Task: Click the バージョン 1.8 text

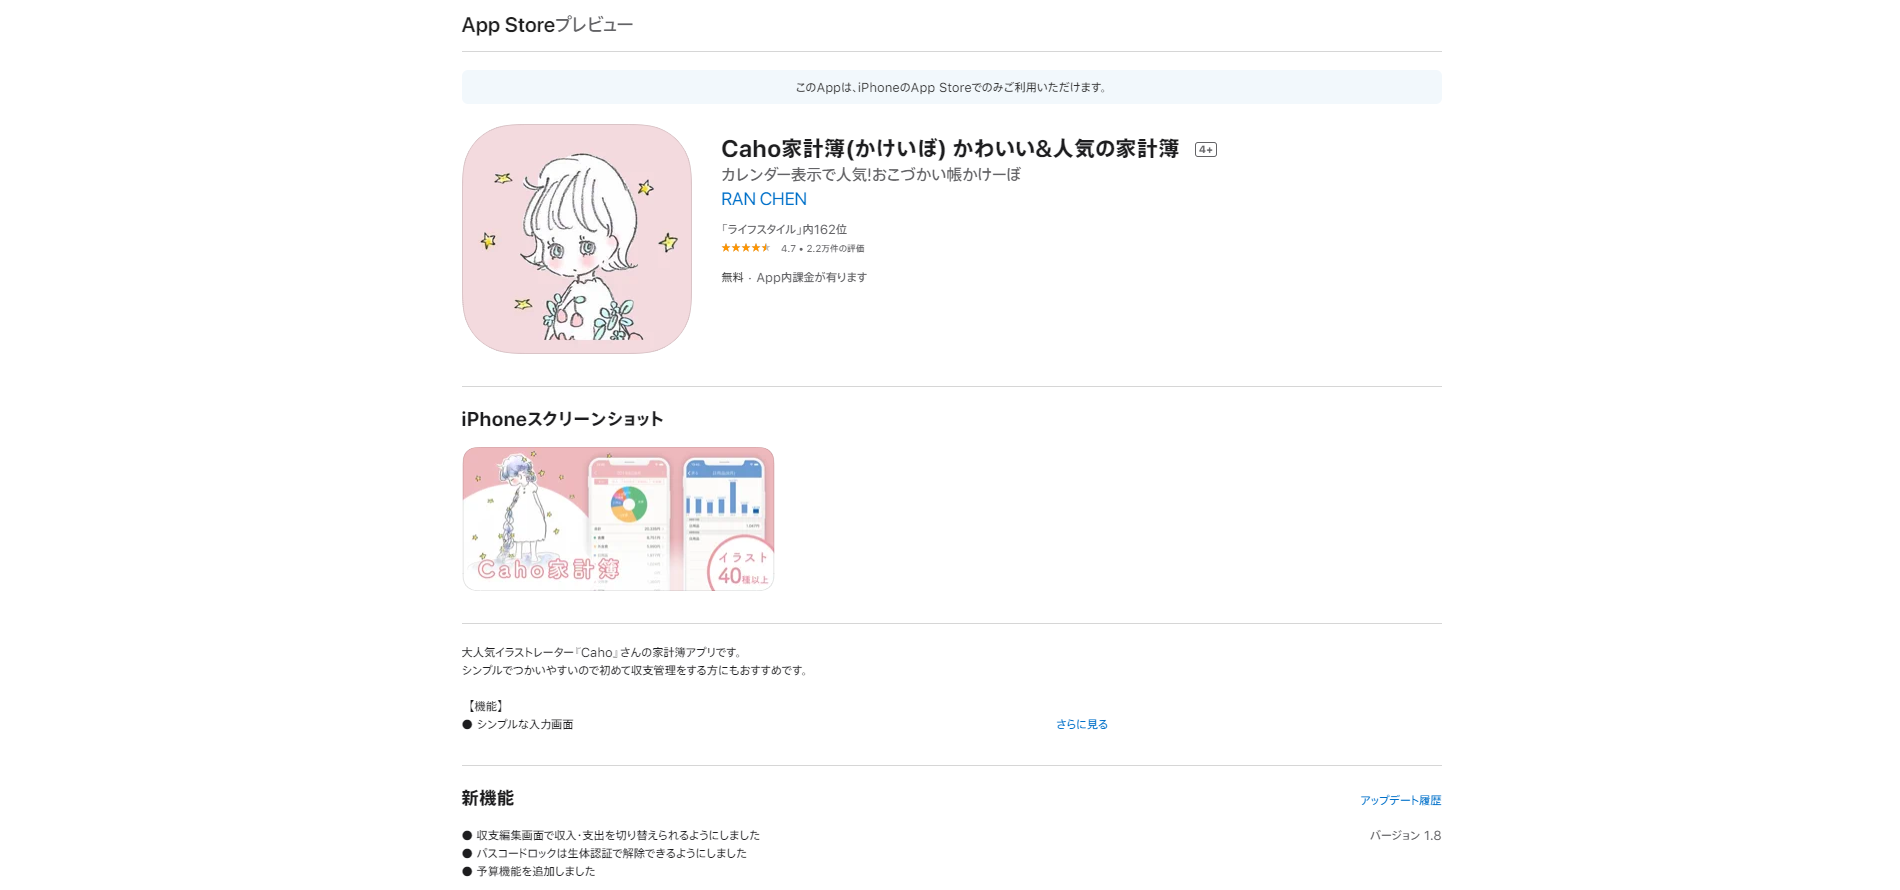Action: [1405, 836]
